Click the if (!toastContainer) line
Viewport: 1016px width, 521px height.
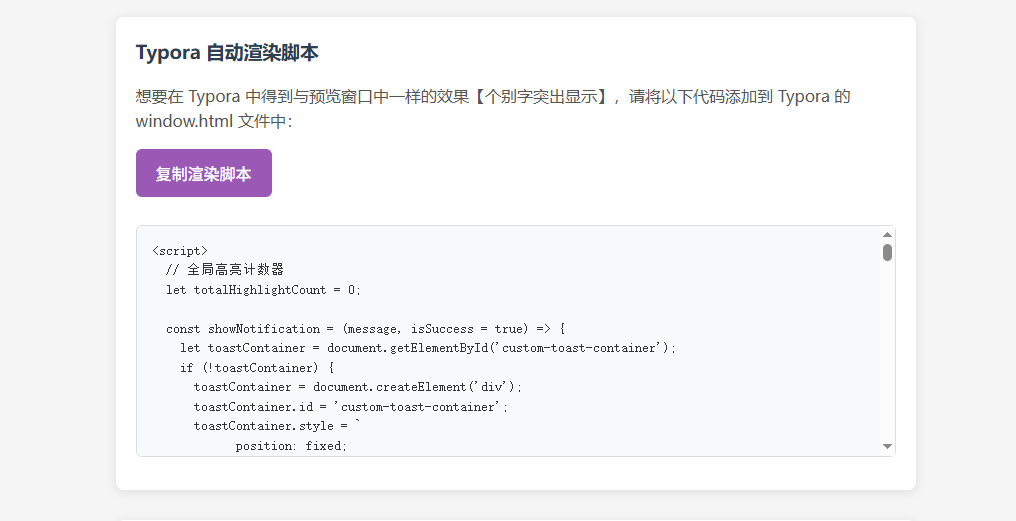[257, 367]
